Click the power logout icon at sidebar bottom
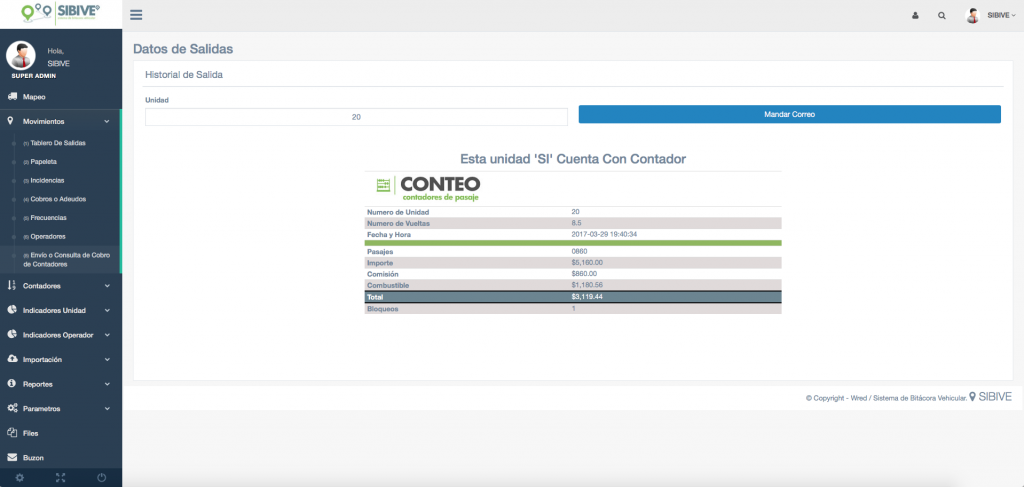This screenshot has height=487, width=1024. 102,477
